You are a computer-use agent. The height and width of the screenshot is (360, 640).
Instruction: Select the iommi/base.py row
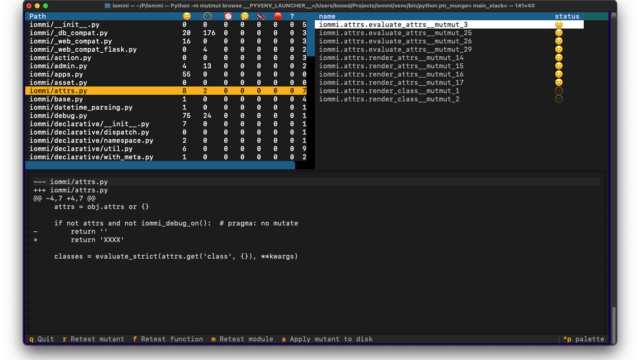point(166,99)
